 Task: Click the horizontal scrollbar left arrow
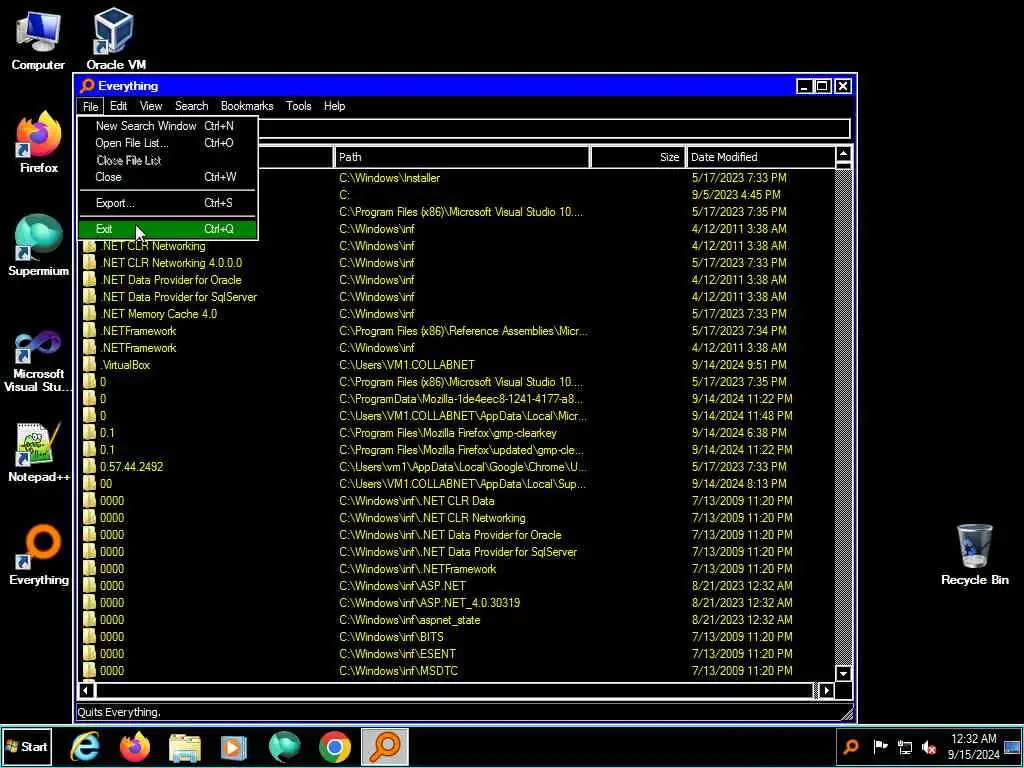[86, 690]
